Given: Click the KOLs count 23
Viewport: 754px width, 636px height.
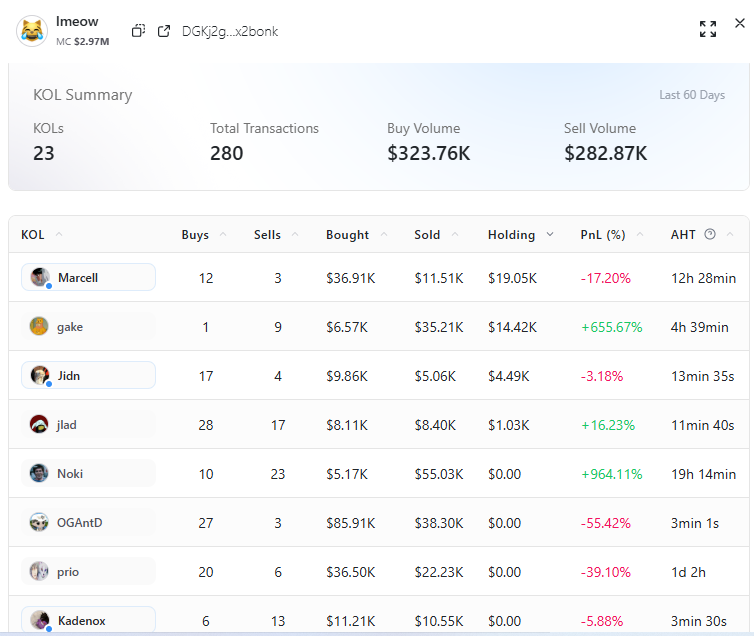Looking at the screenshot, I should tap(44, 153).
